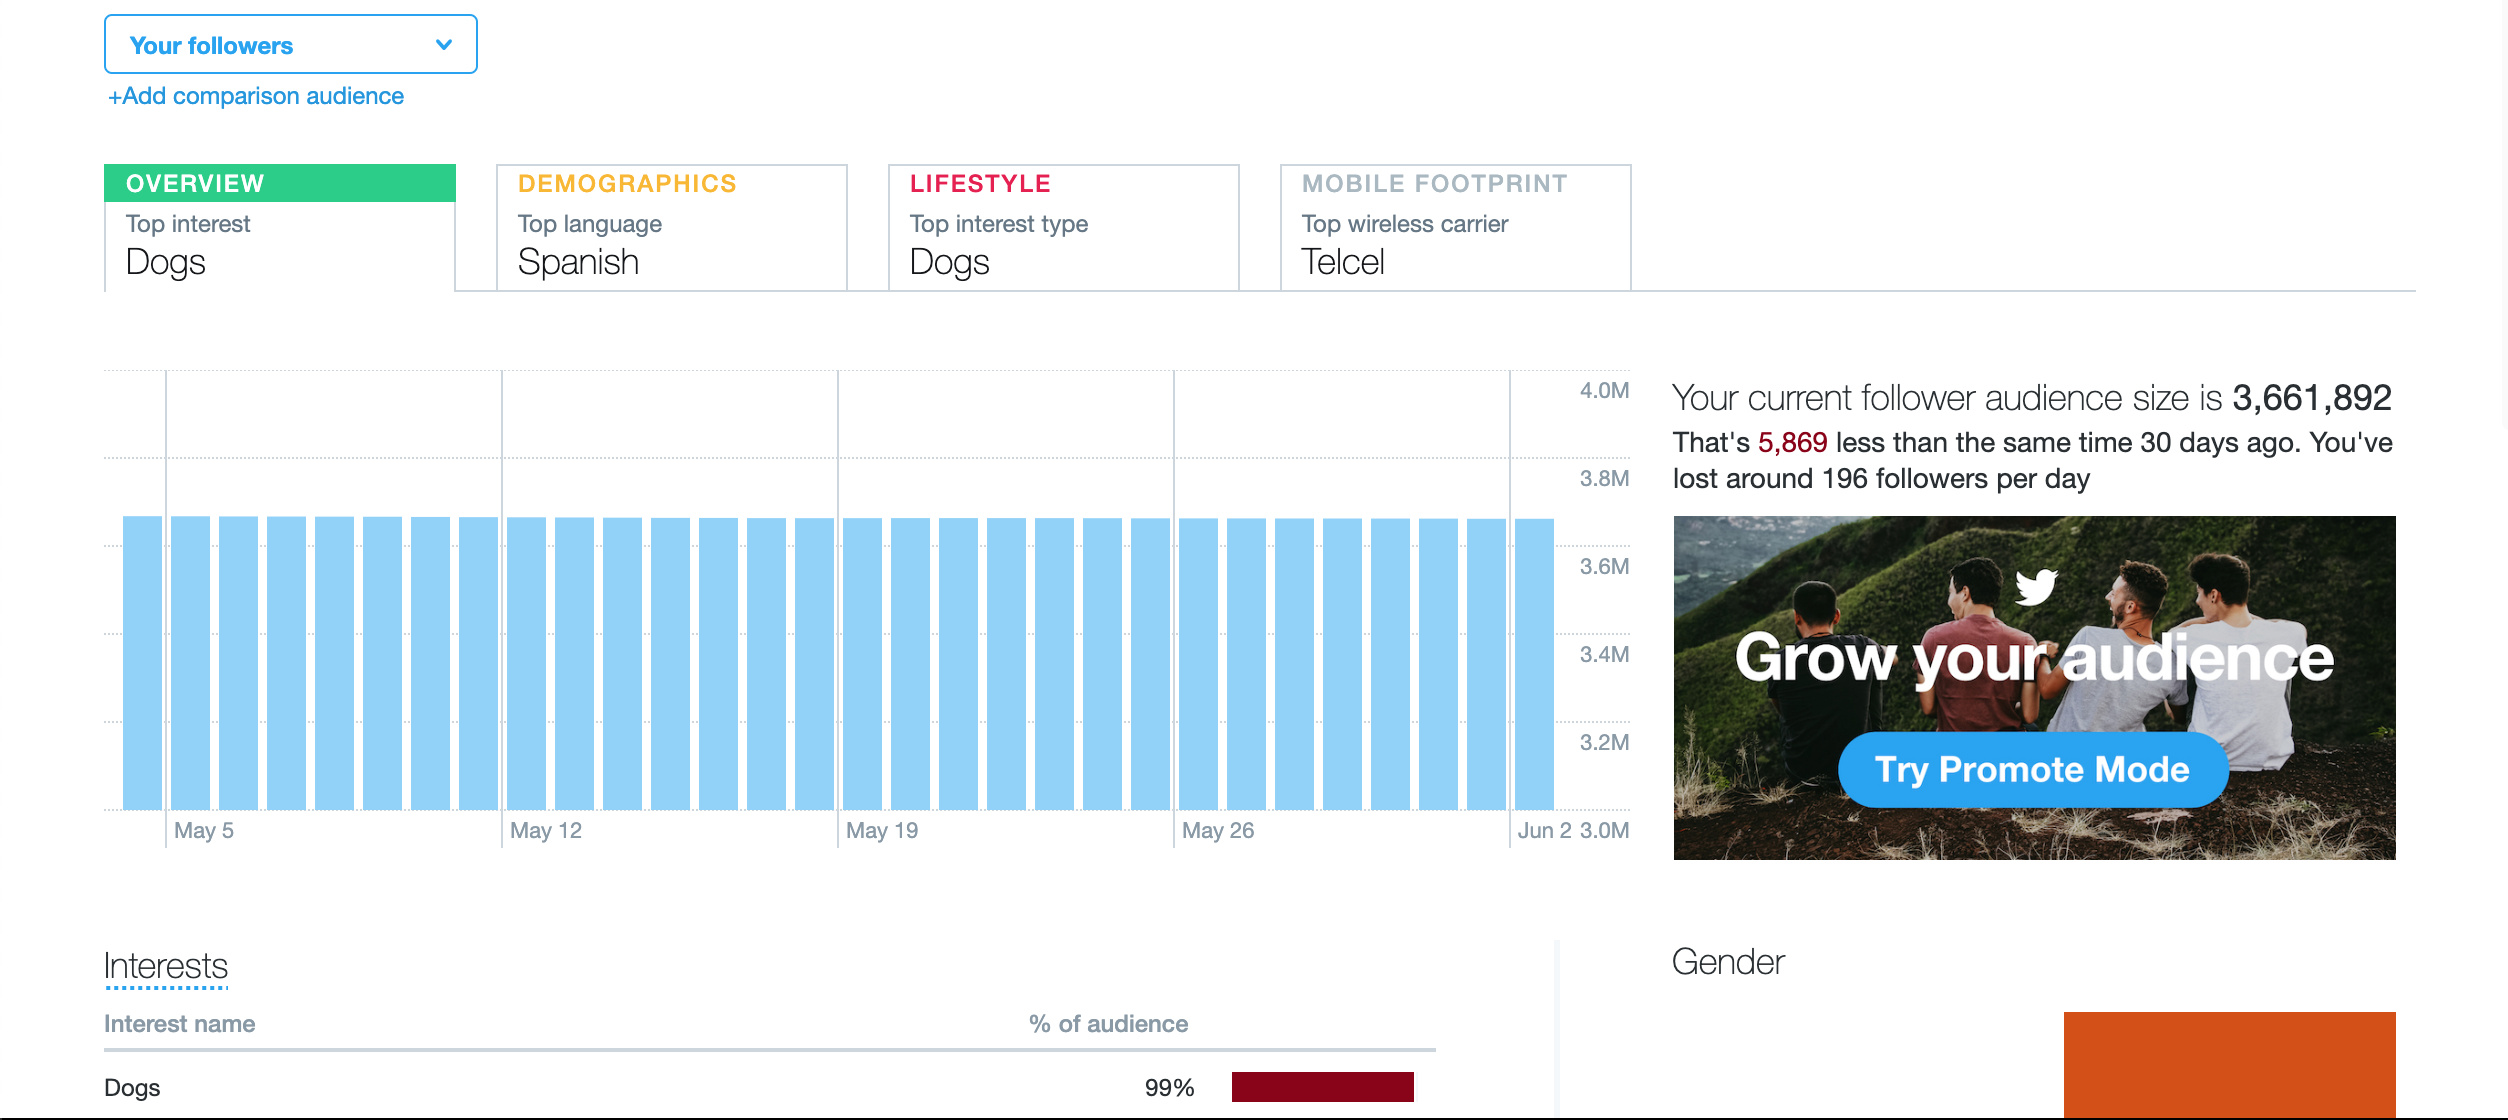Open the Your followers audience dropdown
Viewport: 2508px width, 1120px height.
(x=290, y=44)
